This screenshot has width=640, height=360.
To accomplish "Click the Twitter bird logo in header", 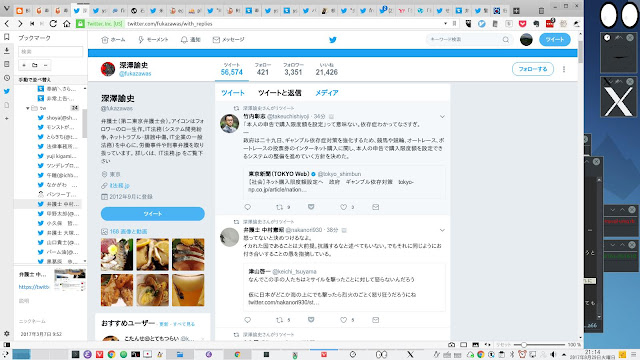I will (x=333, y=40).
